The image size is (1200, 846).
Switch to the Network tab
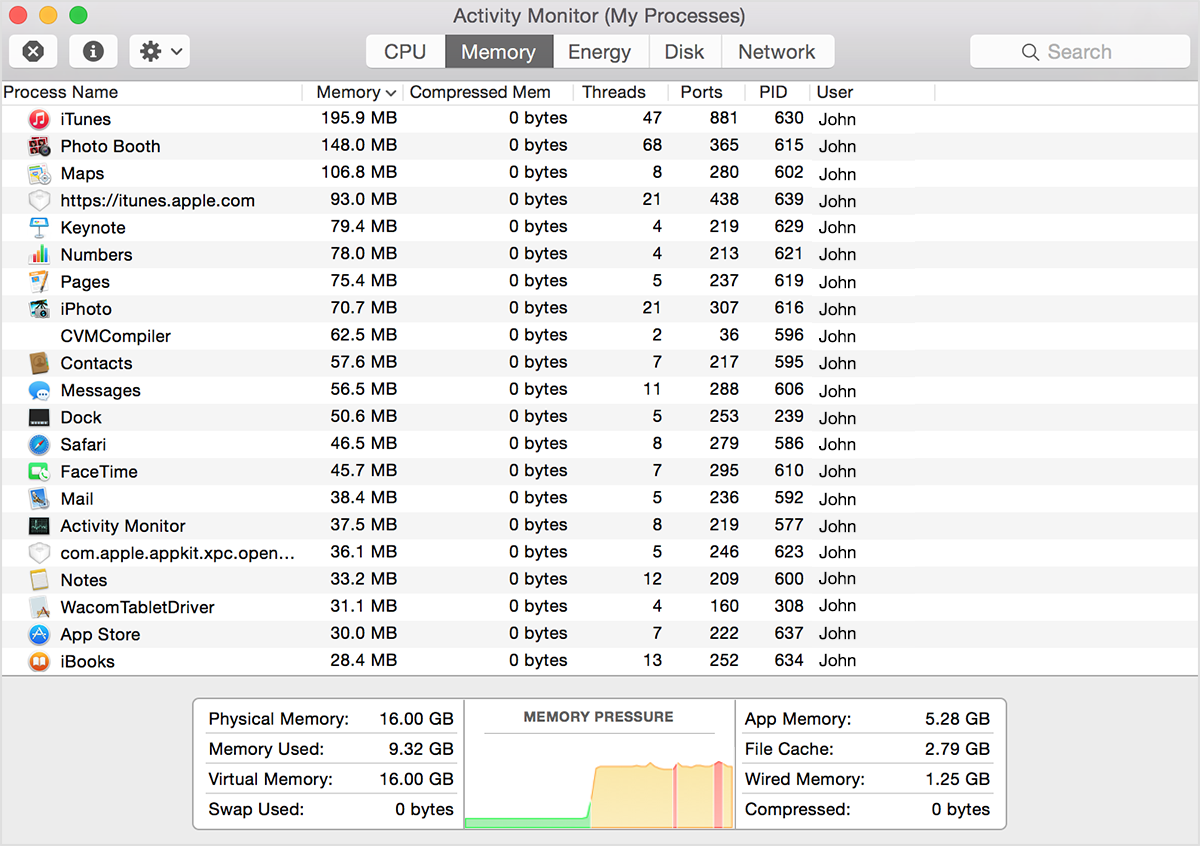tap(778, 51)
